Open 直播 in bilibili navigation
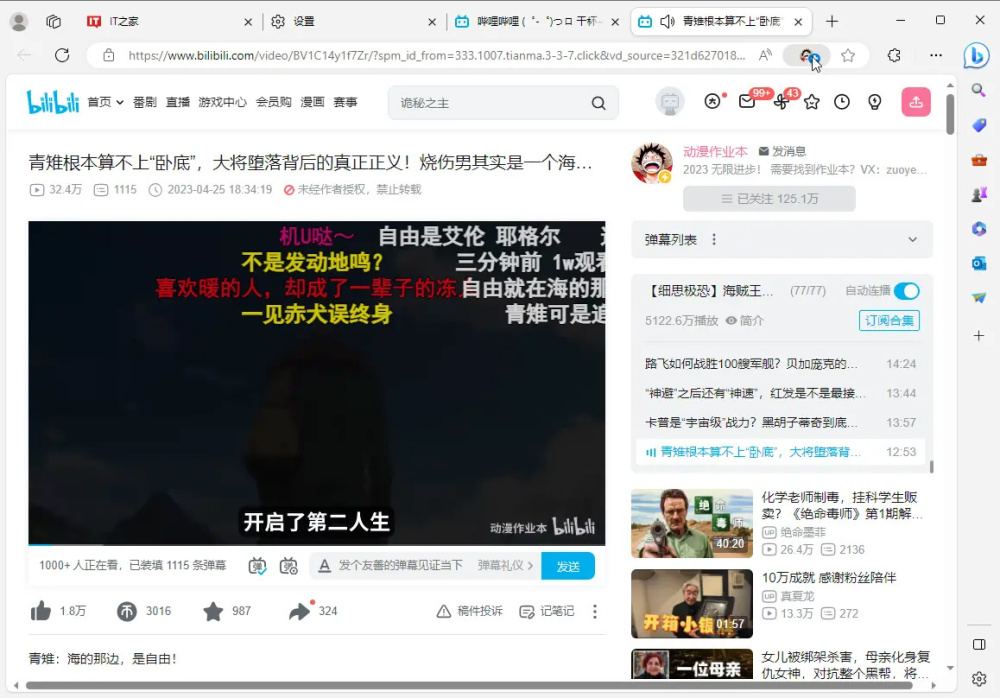Image resolution: width=1000 pixels, height=698 pixels. (x=178, y=102)
